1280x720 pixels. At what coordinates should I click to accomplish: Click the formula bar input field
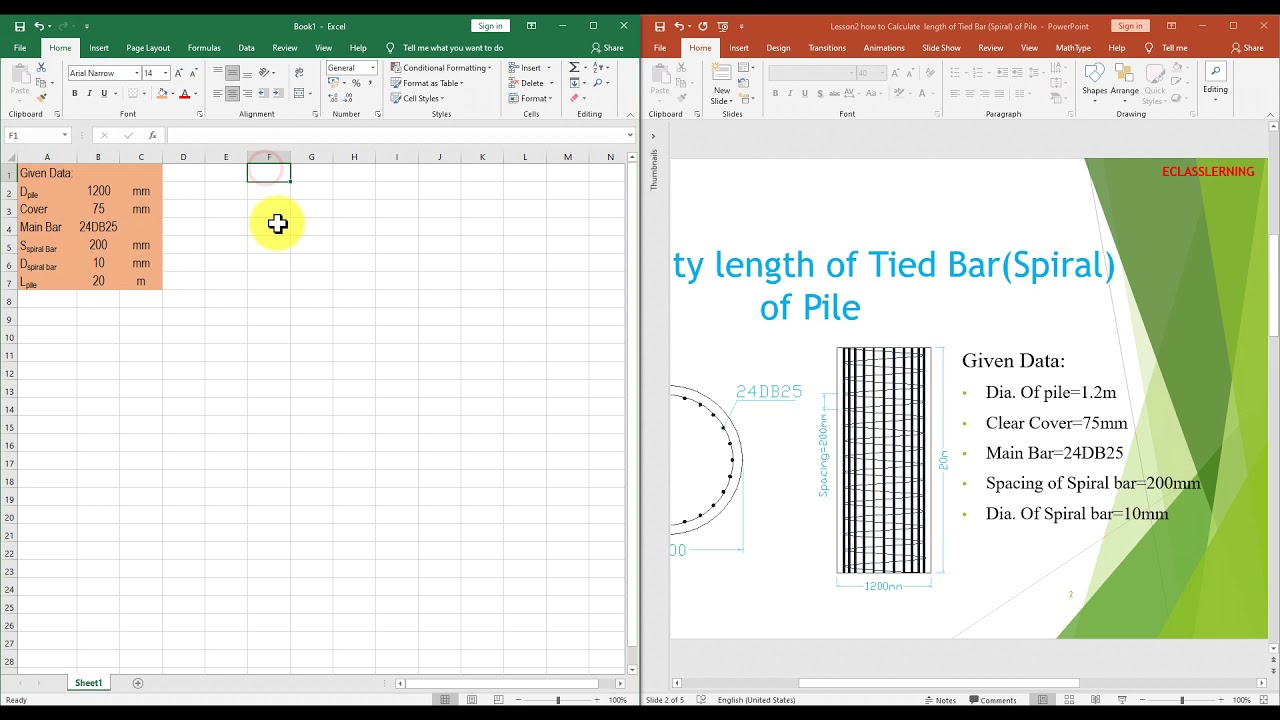pyautogui.click(x=400, y=135)
